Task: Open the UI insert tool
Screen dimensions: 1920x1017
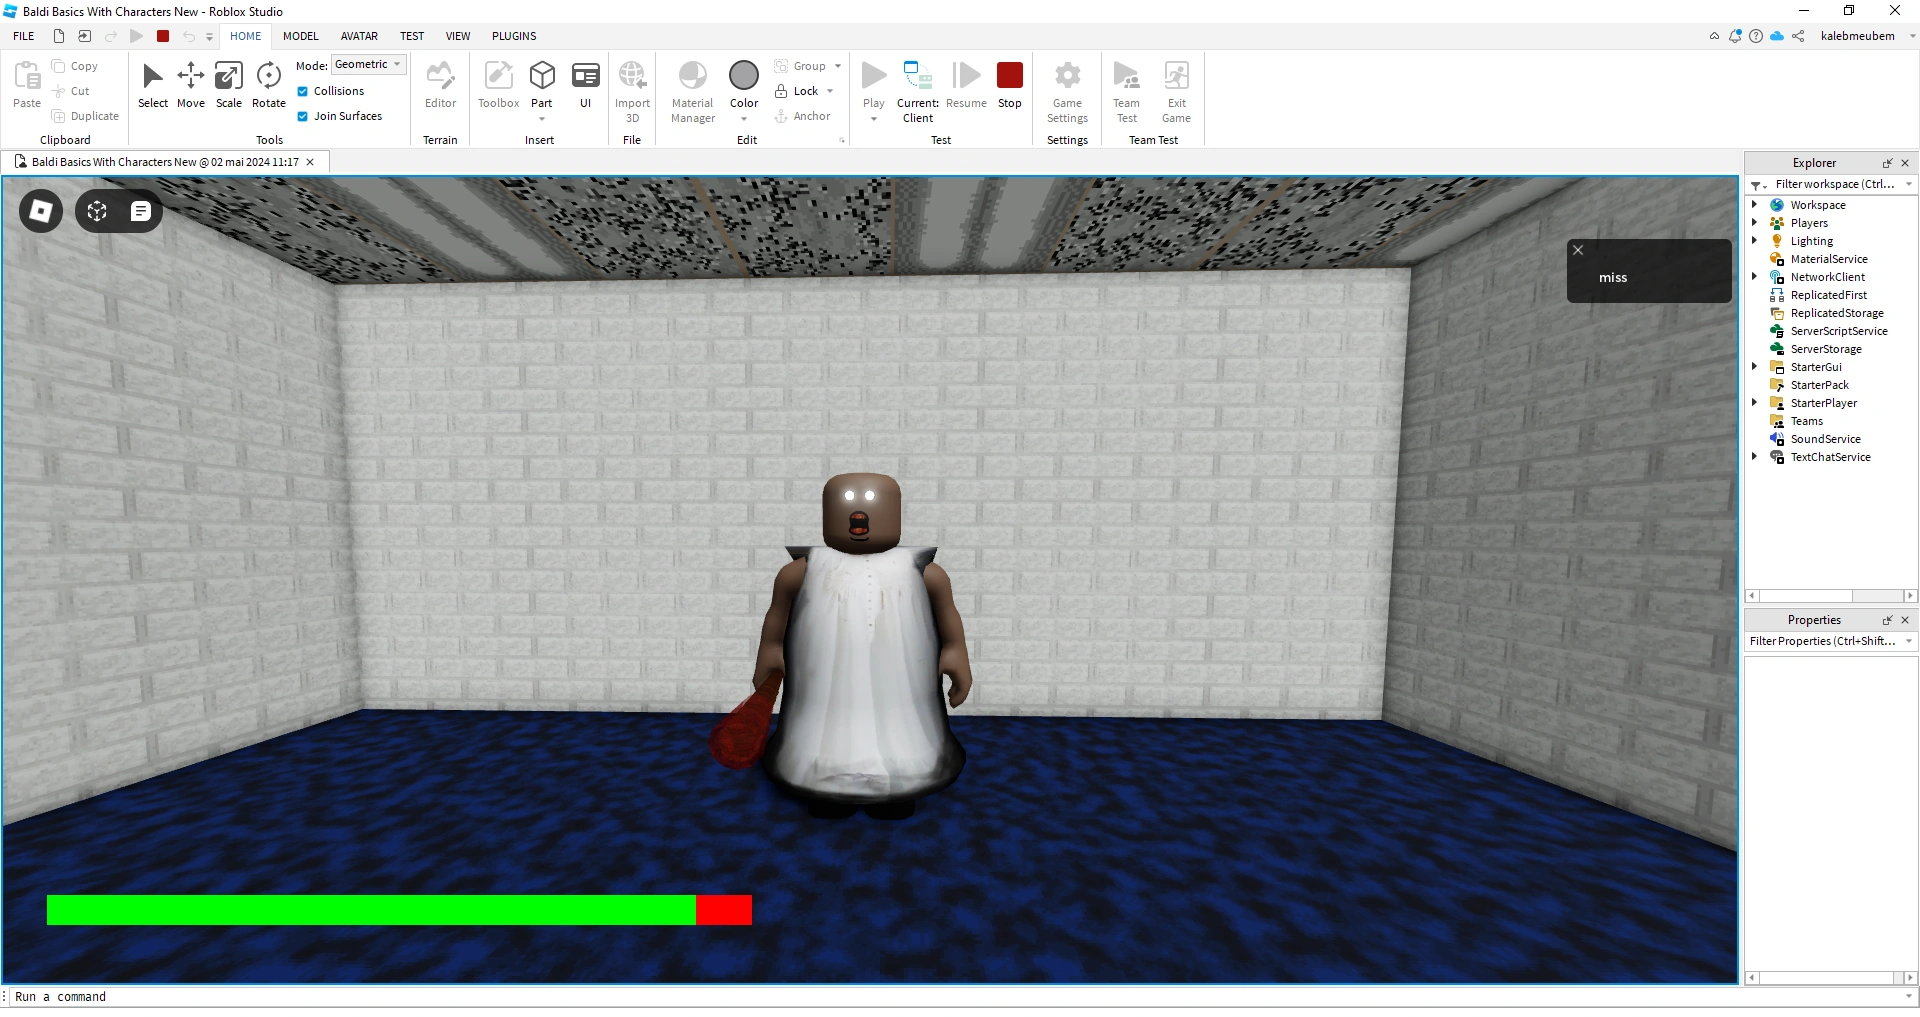Action: pyautogui.click(x=586, y=85)
